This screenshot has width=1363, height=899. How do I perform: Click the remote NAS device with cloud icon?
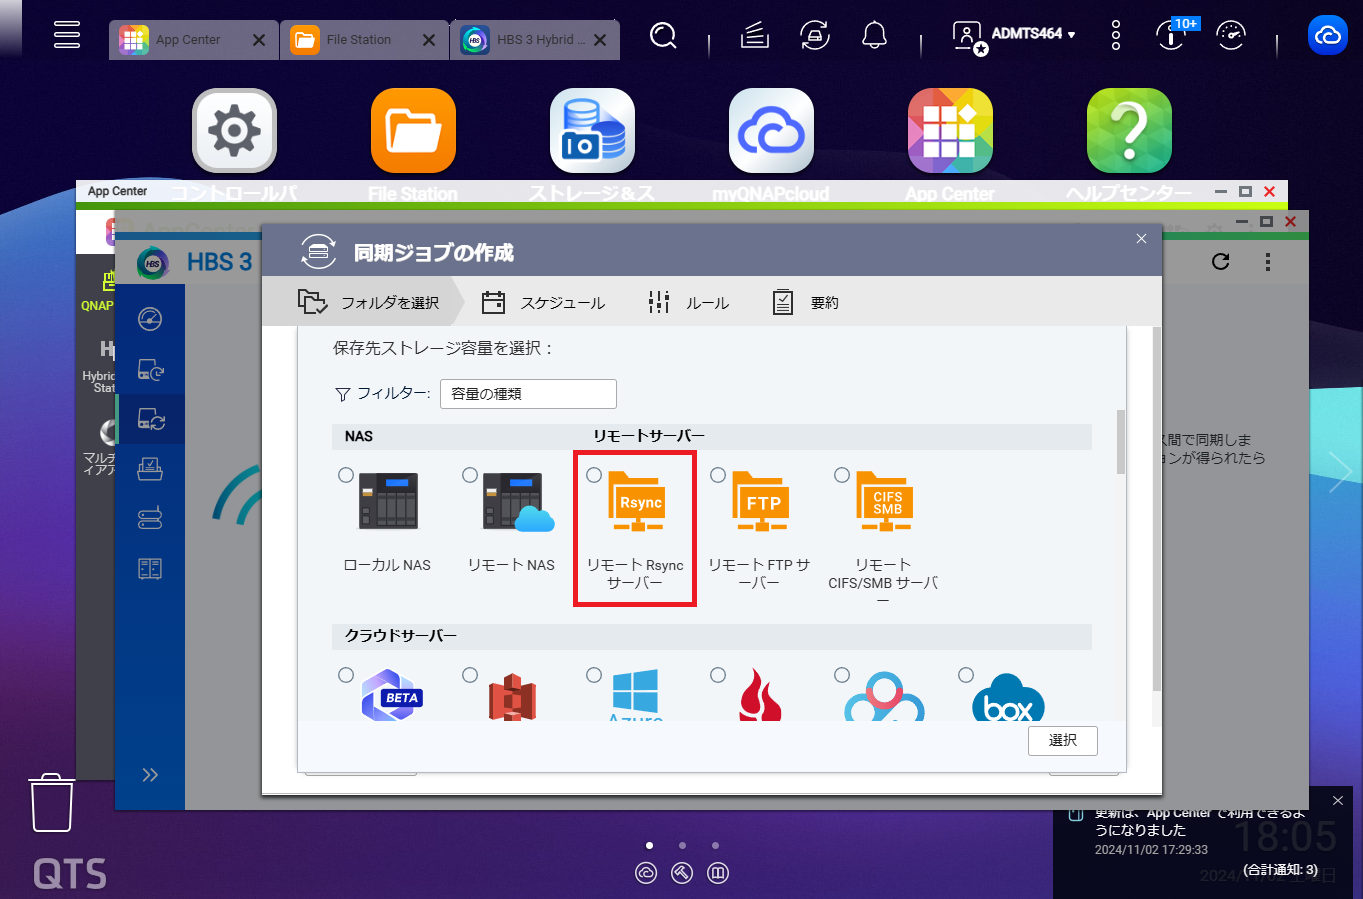coord(518,501)
